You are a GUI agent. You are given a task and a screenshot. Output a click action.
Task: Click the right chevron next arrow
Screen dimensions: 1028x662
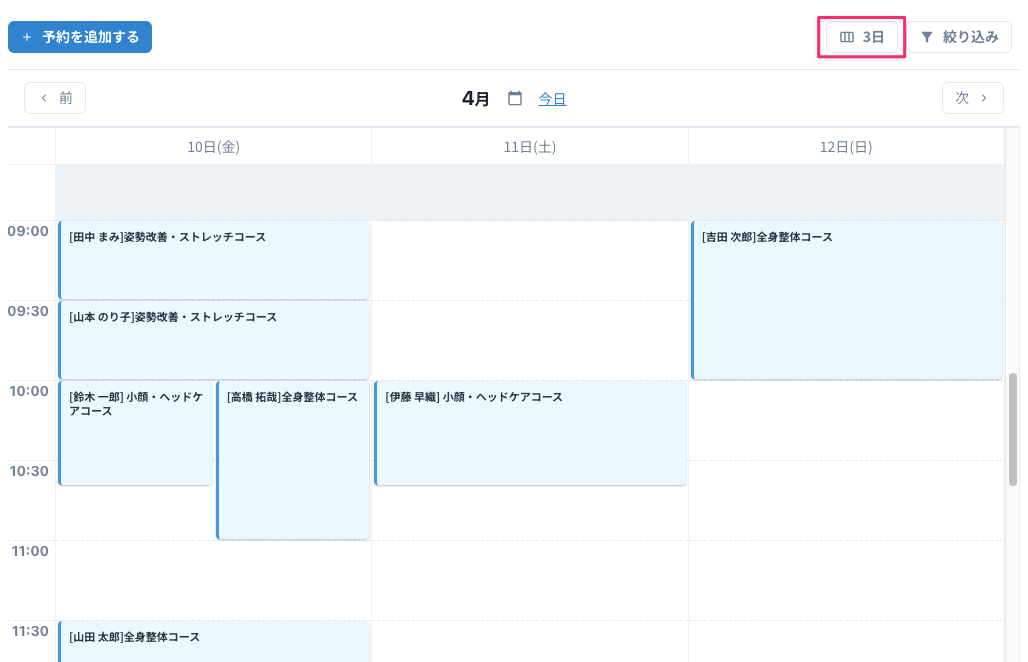(984, 98)
